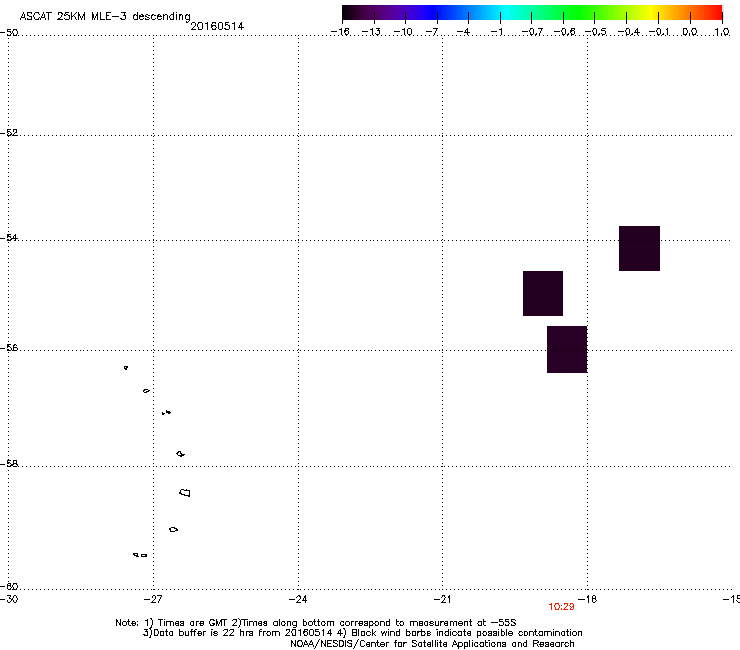Click the -24 longitude axis label
This screenshot has width=740, height=650.
point(298,599)
